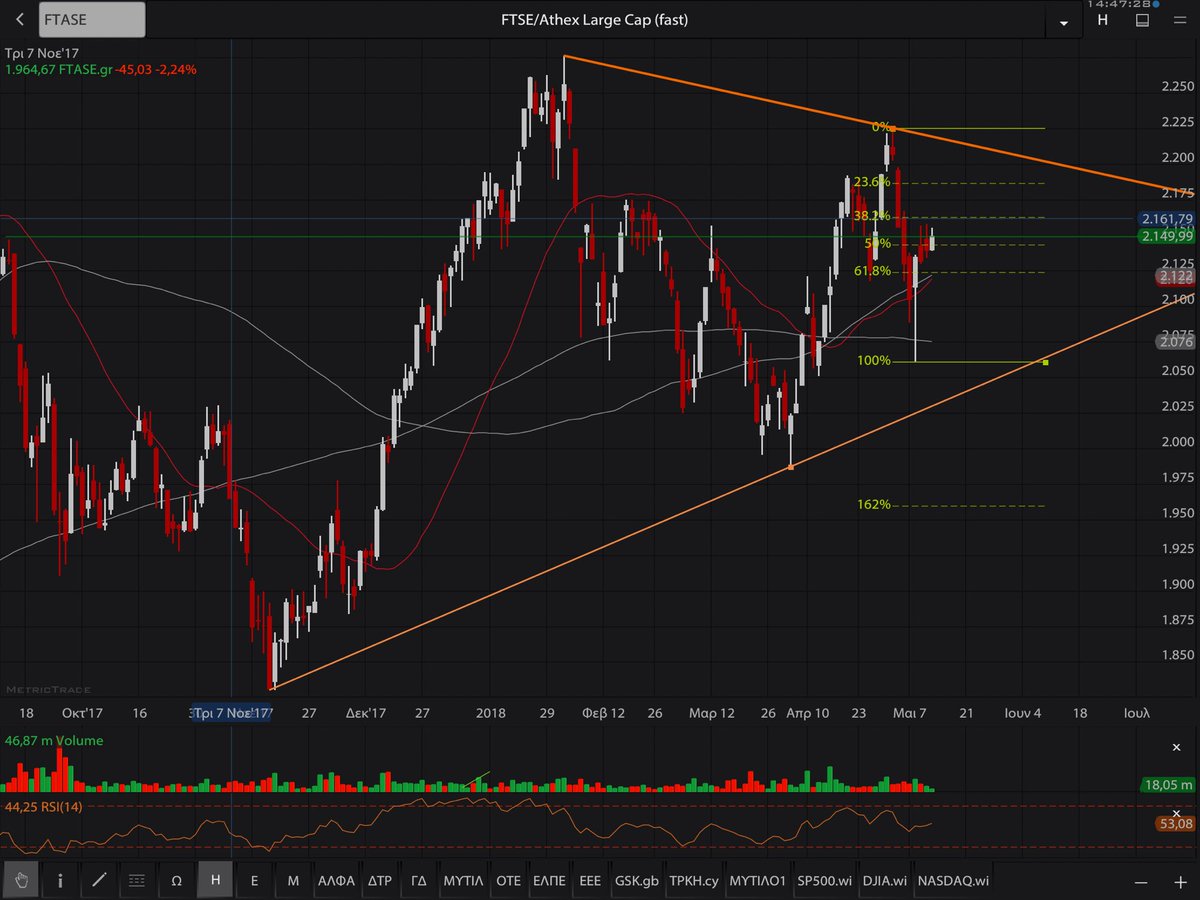Select the E period in bottom toolbar
This screenshot has width=1200, height=900.
(x=254, y=880)
